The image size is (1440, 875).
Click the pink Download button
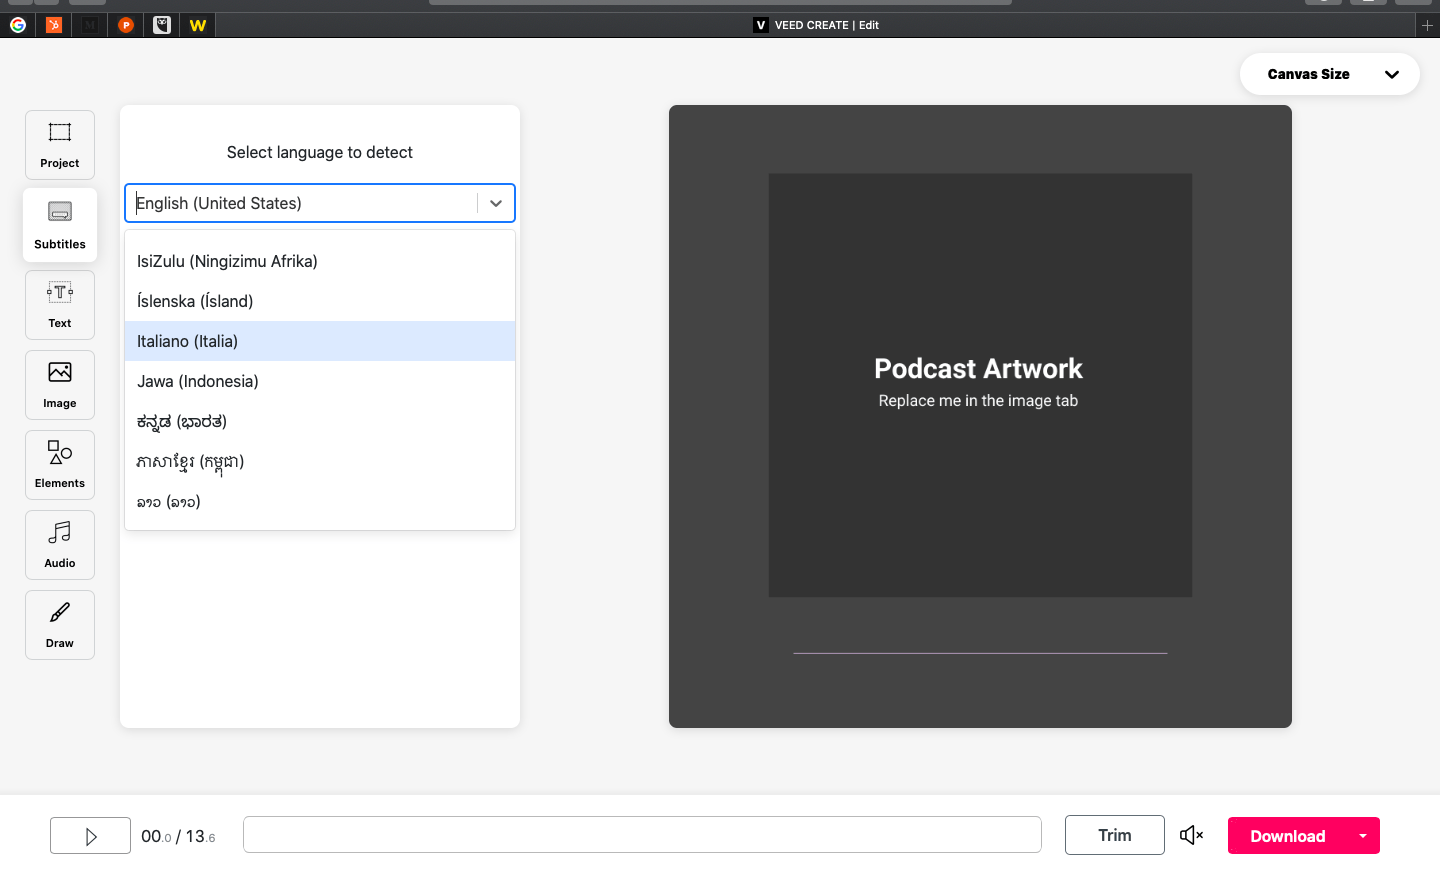coord(1287,836)
